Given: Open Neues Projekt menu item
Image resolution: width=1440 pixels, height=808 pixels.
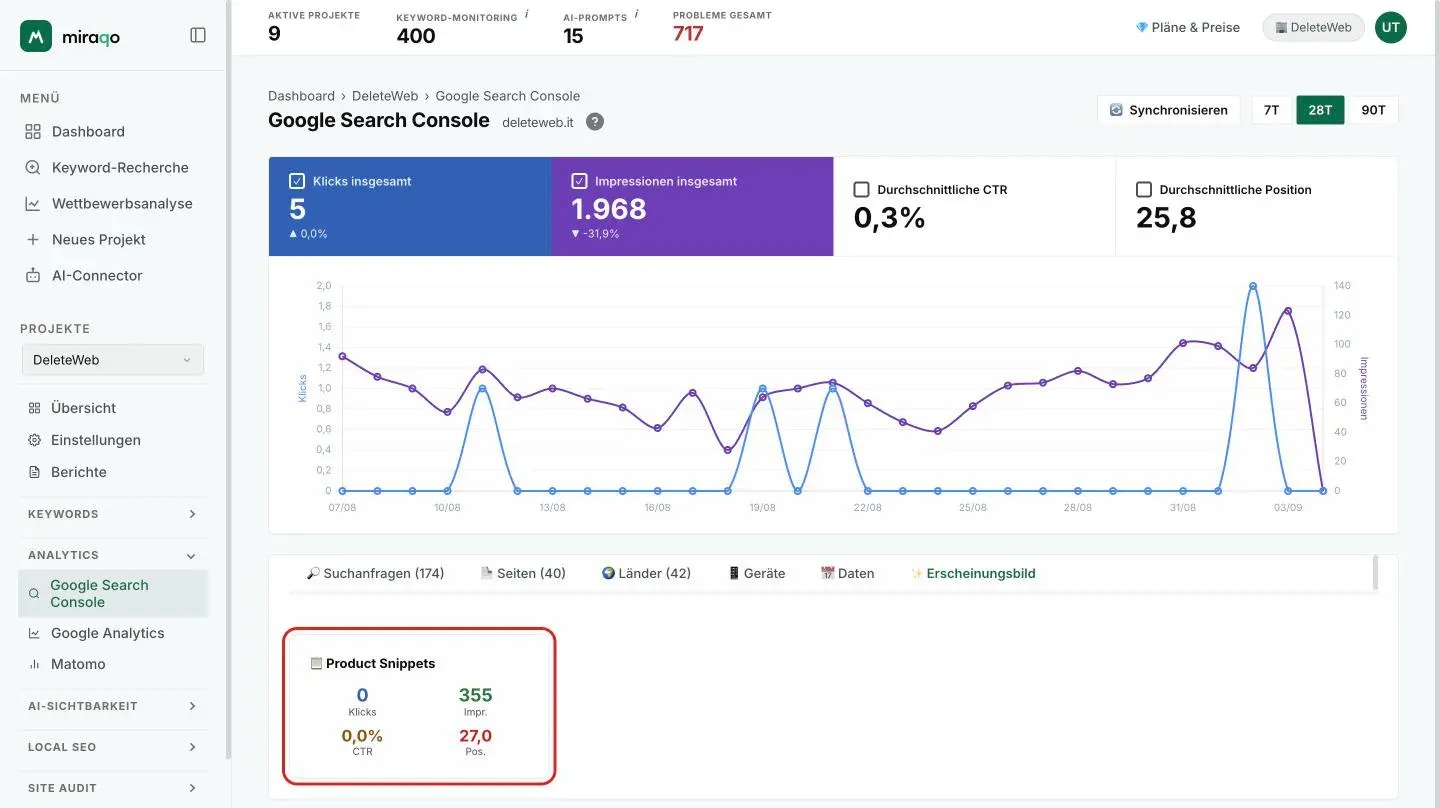Looking at the screenshot, I should coord(113,239).
